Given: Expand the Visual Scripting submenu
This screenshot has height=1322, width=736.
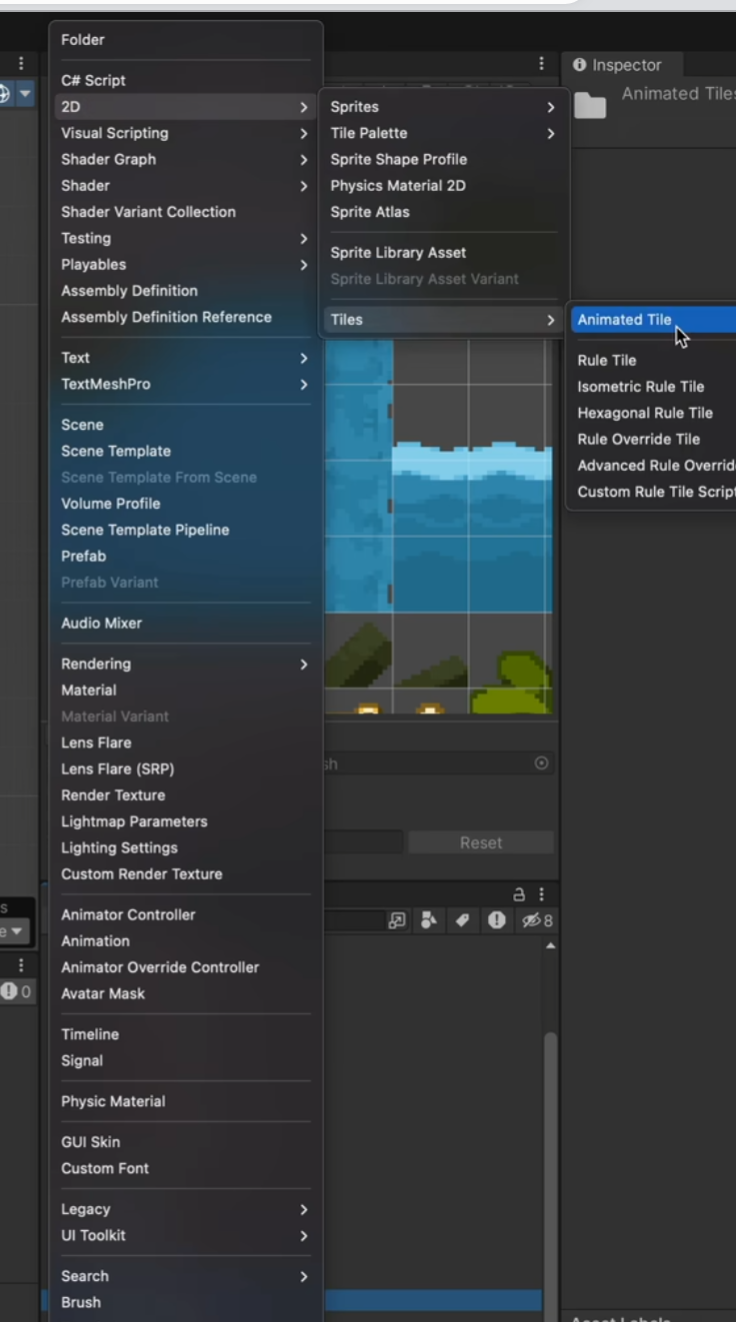Looking at the screenshot, I should 186,133.
